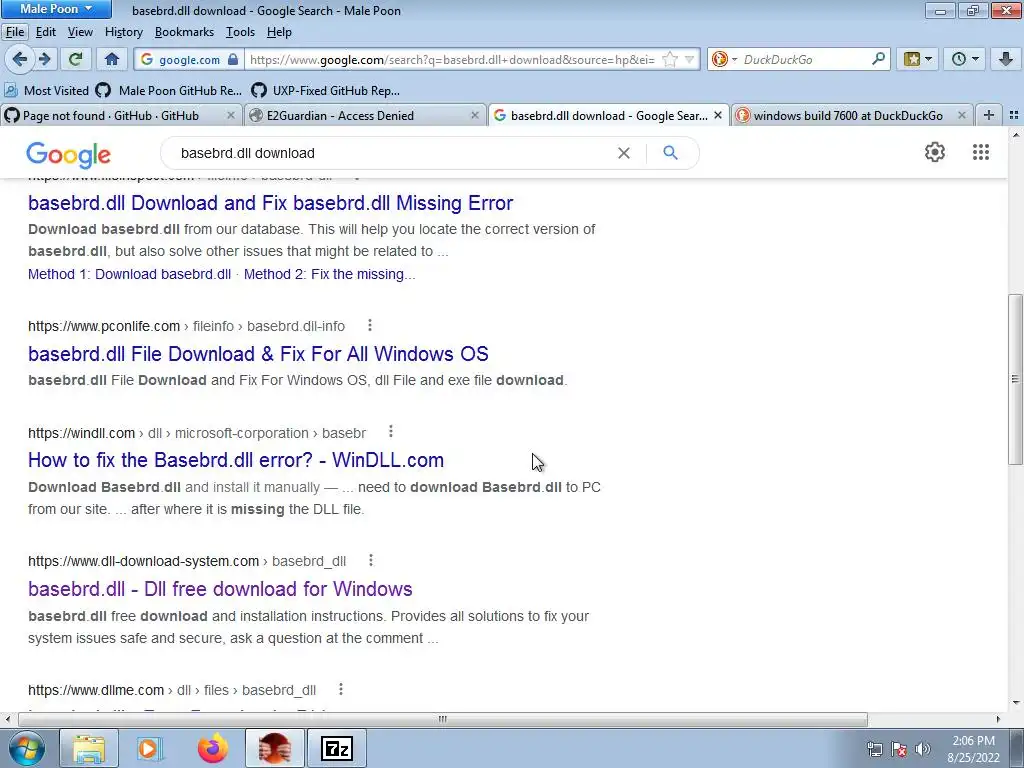Open Method 2: Fix the missing... sitelink
The image size is (1024, 768).
coord(329,274)
